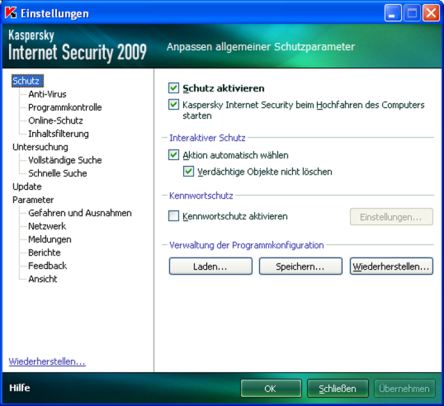This screenshot has height=406, width=444.
Task: Click the Kaspersky logo icon in title bar
Action: click(11, 13)
